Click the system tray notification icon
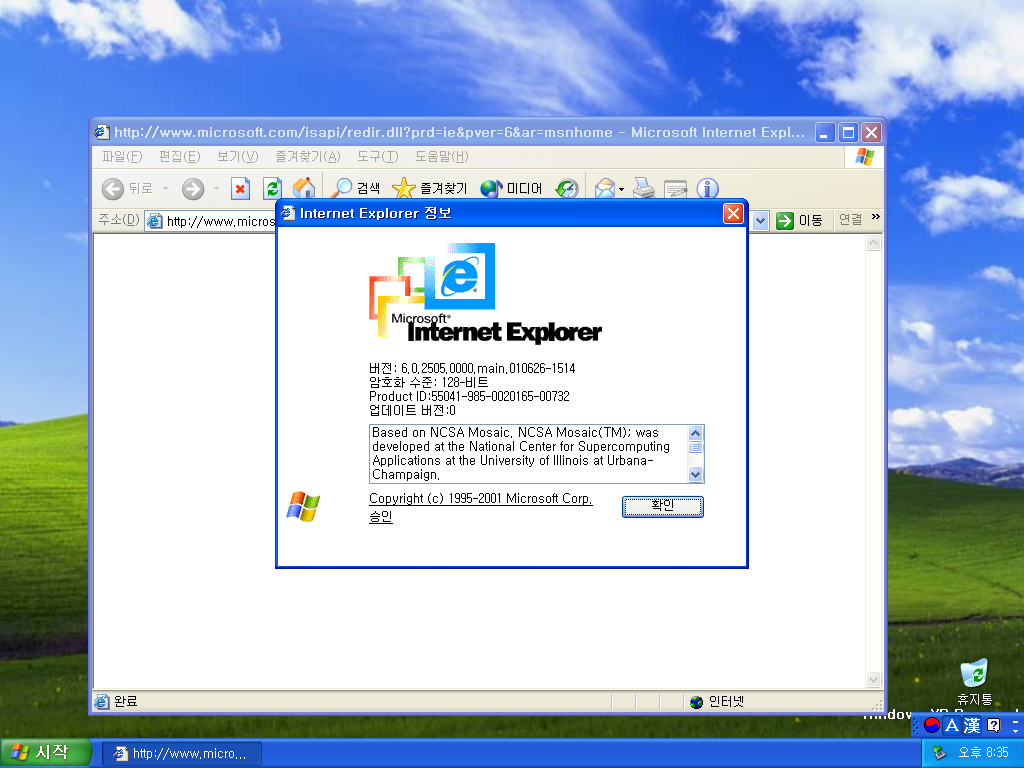The height and width of the screenshot is (768, 1024). [939, 753]
